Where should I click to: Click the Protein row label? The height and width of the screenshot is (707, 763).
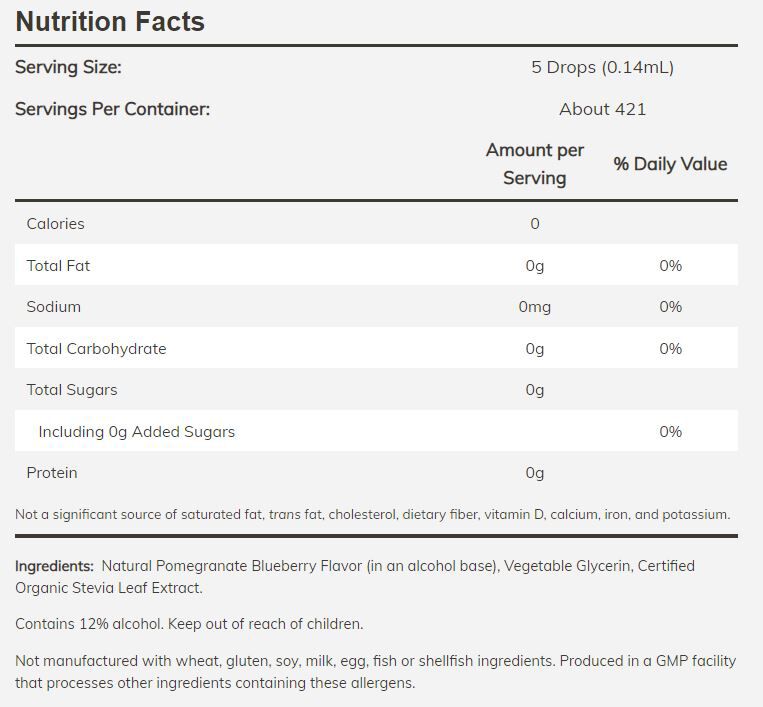[x=51, y=473]
